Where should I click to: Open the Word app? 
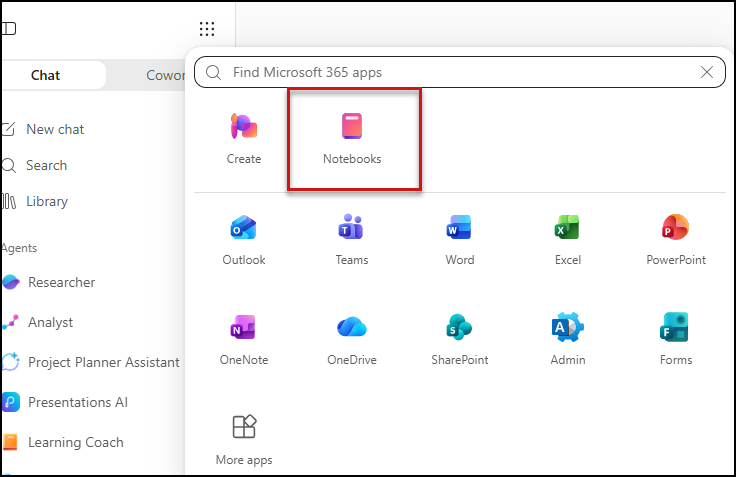(x=460, y=240)
